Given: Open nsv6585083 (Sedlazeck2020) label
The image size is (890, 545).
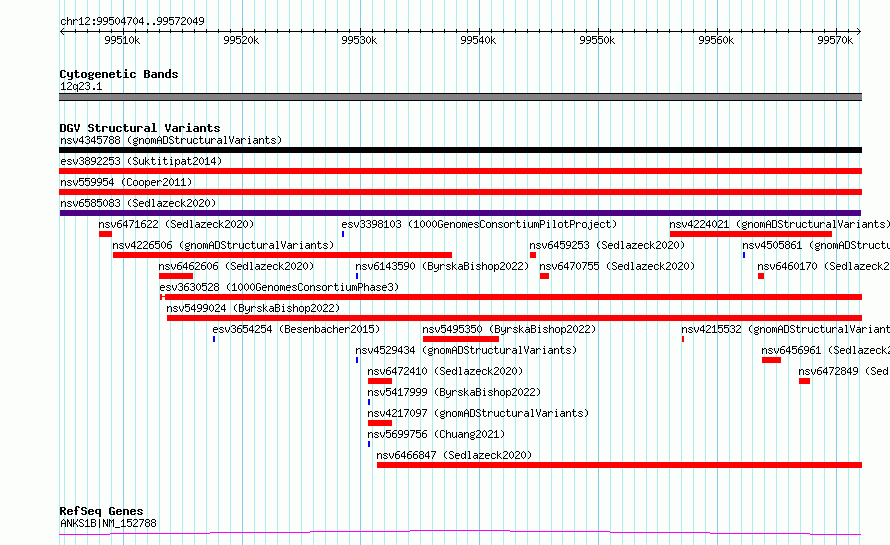Looking at the screenshot, I should tap(138, 203).
